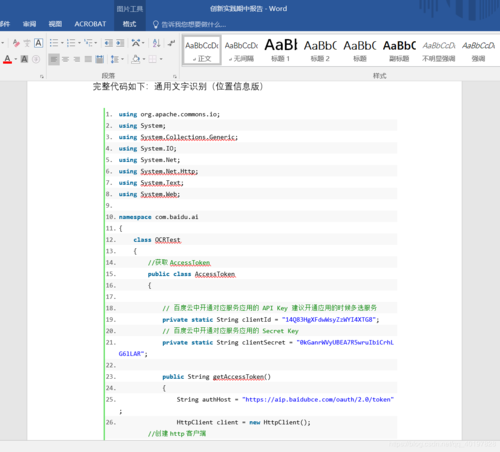This screenshot has height=452, width=500.
Task: Open the line spacing options dropdown
Action: [x=123, y=59]
